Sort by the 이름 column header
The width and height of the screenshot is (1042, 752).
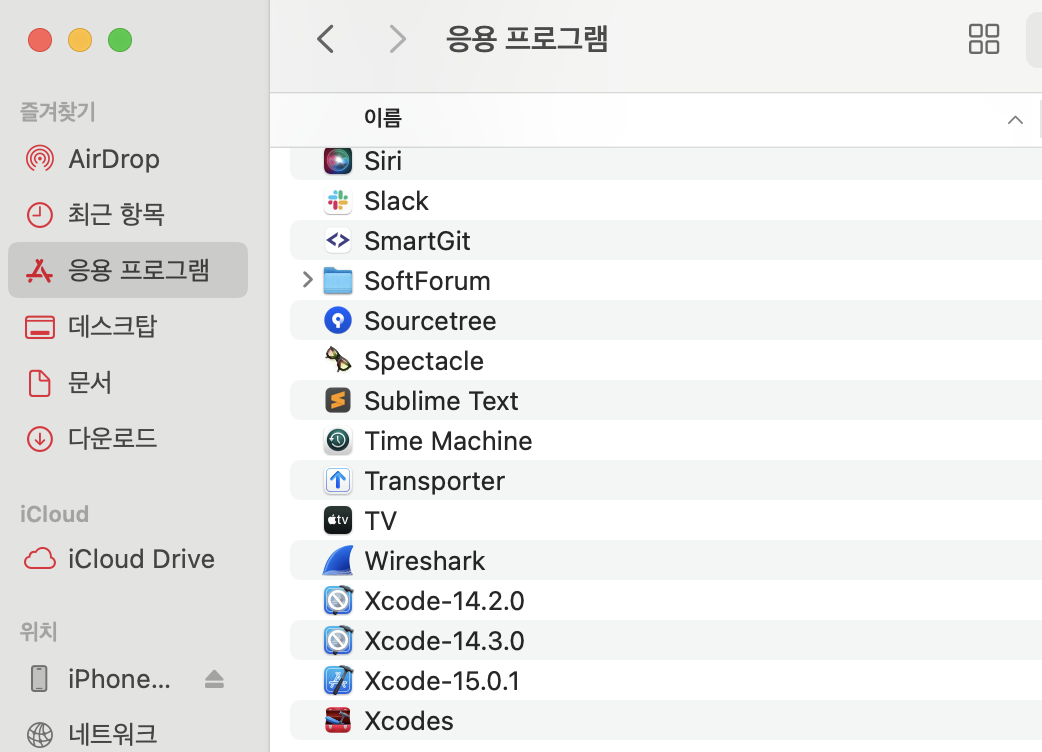[383, 118]
